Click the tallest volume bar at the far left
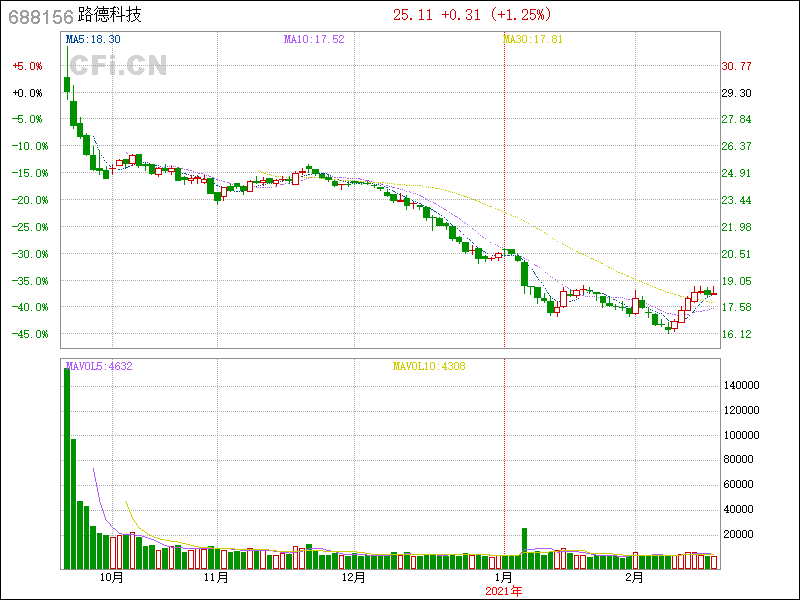This screenshot has height=600, width=800. click(x=67, y=468)
